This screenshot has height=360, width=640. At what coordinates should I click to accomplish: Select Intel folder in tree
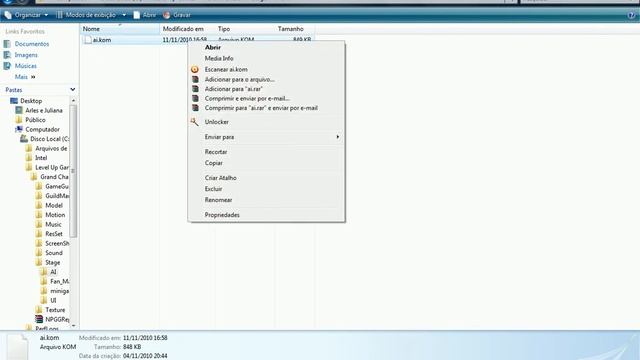41,158
